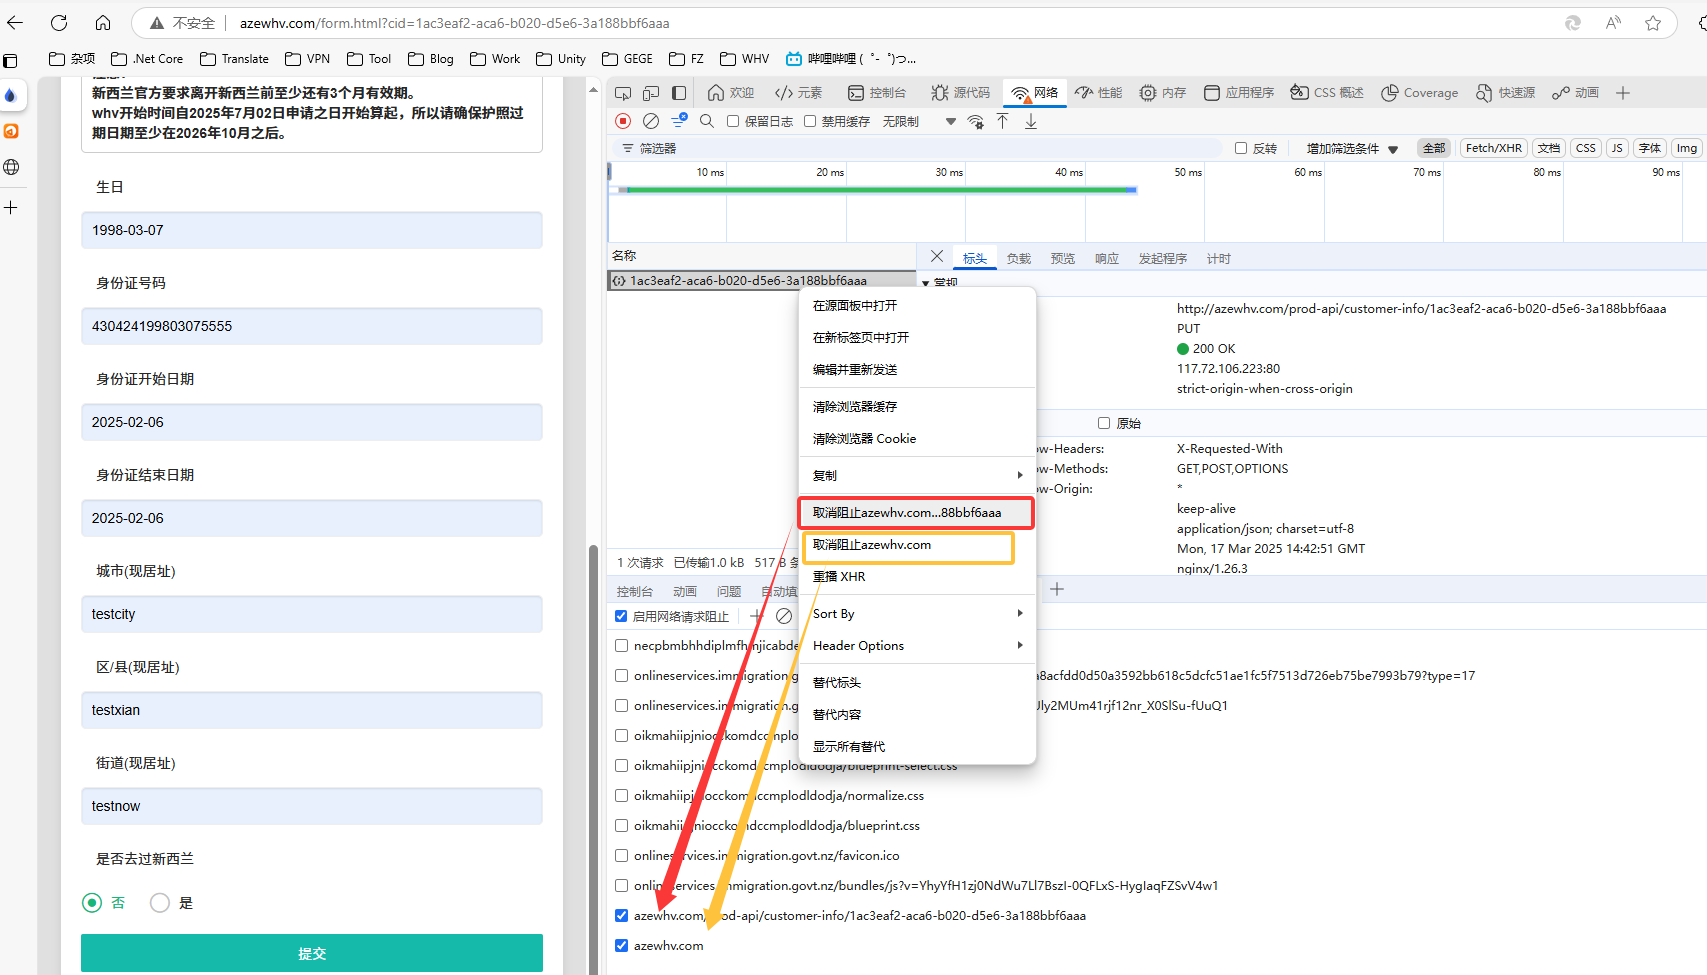1707x975 pixels.
Task: Filter requests by Fetch/XHR
Action: pos(1493,148)
